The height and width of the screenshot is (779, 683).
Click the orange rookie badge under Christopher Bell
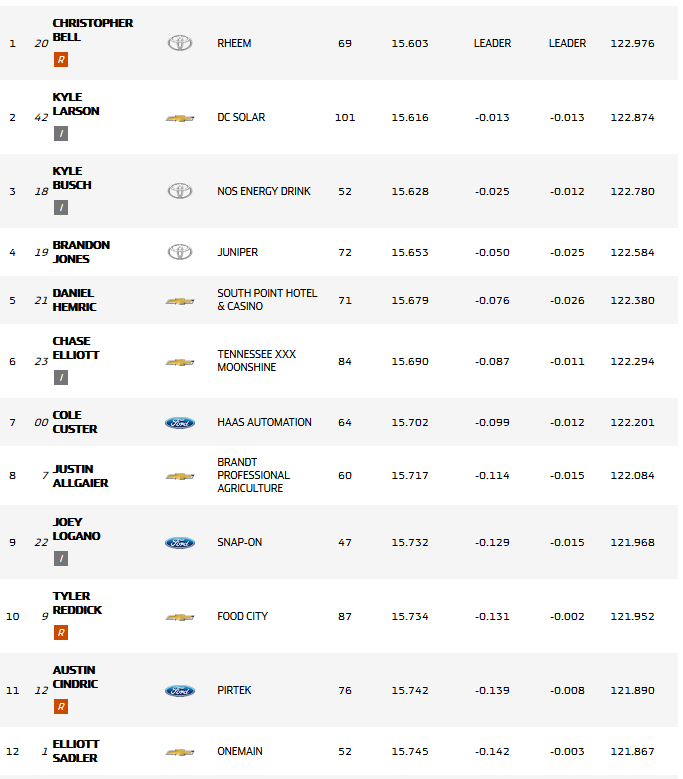click(x=61, y=59)
